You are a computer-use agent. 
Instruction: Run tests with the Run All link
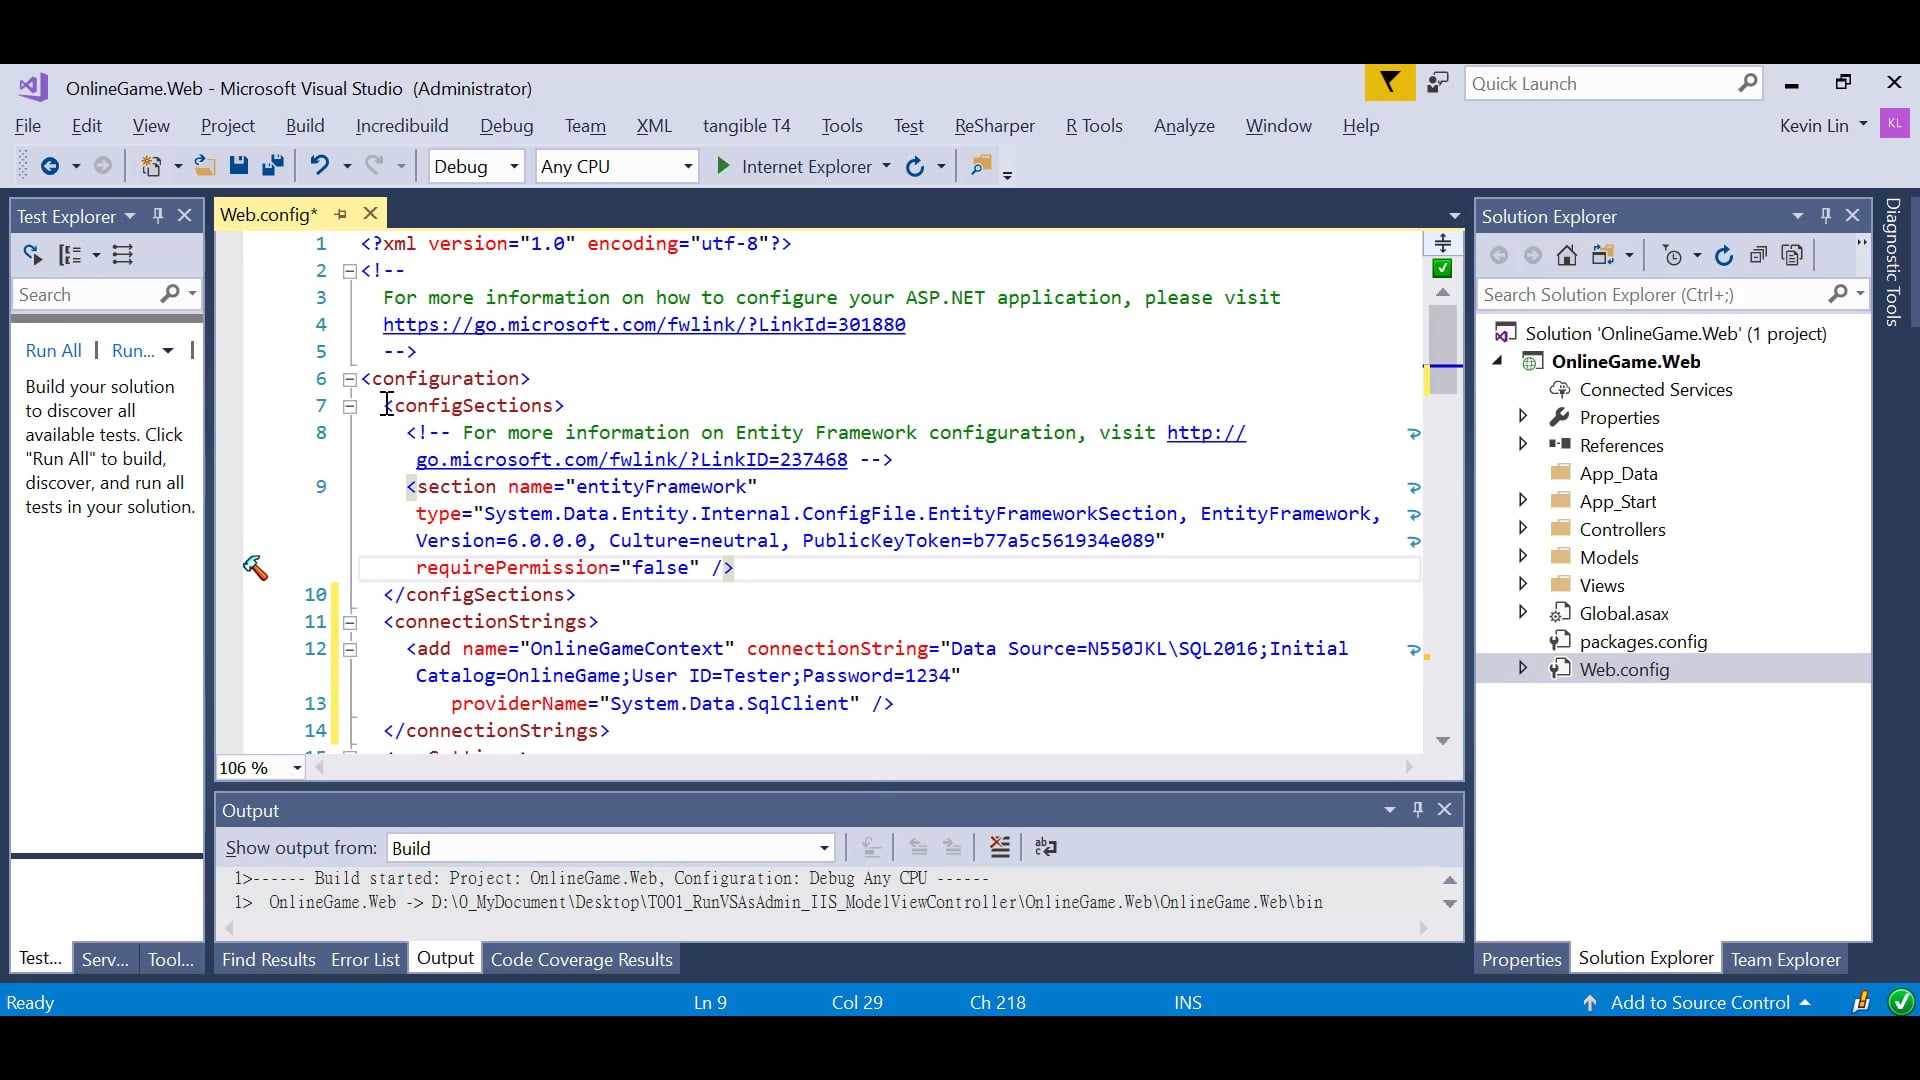coord(54,350)
